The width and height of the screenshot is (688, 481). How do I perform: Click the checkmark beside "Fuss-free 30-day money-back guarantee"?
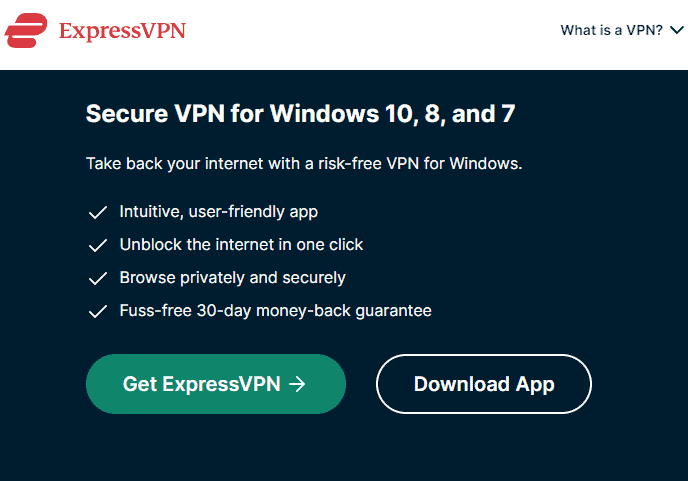pyautogui.click(x=98, y=311)
